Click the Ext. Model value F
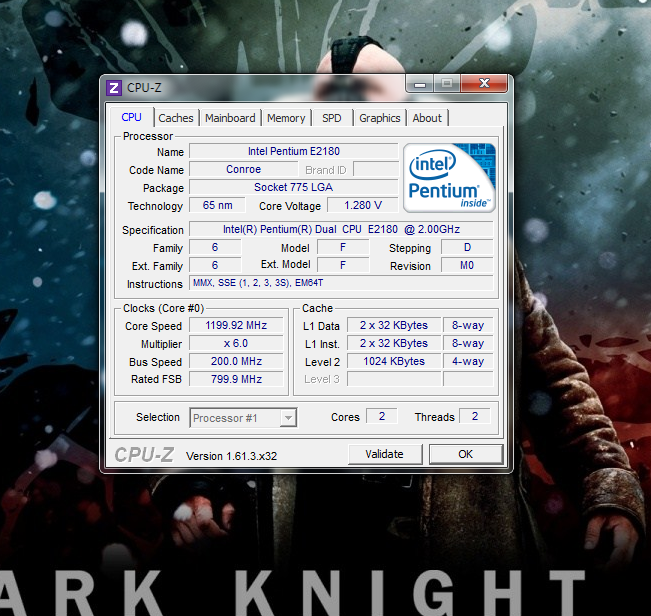Image resolution: width=651 pixels, height=616 pixels. pyautogui.click(x=343, y=265)
